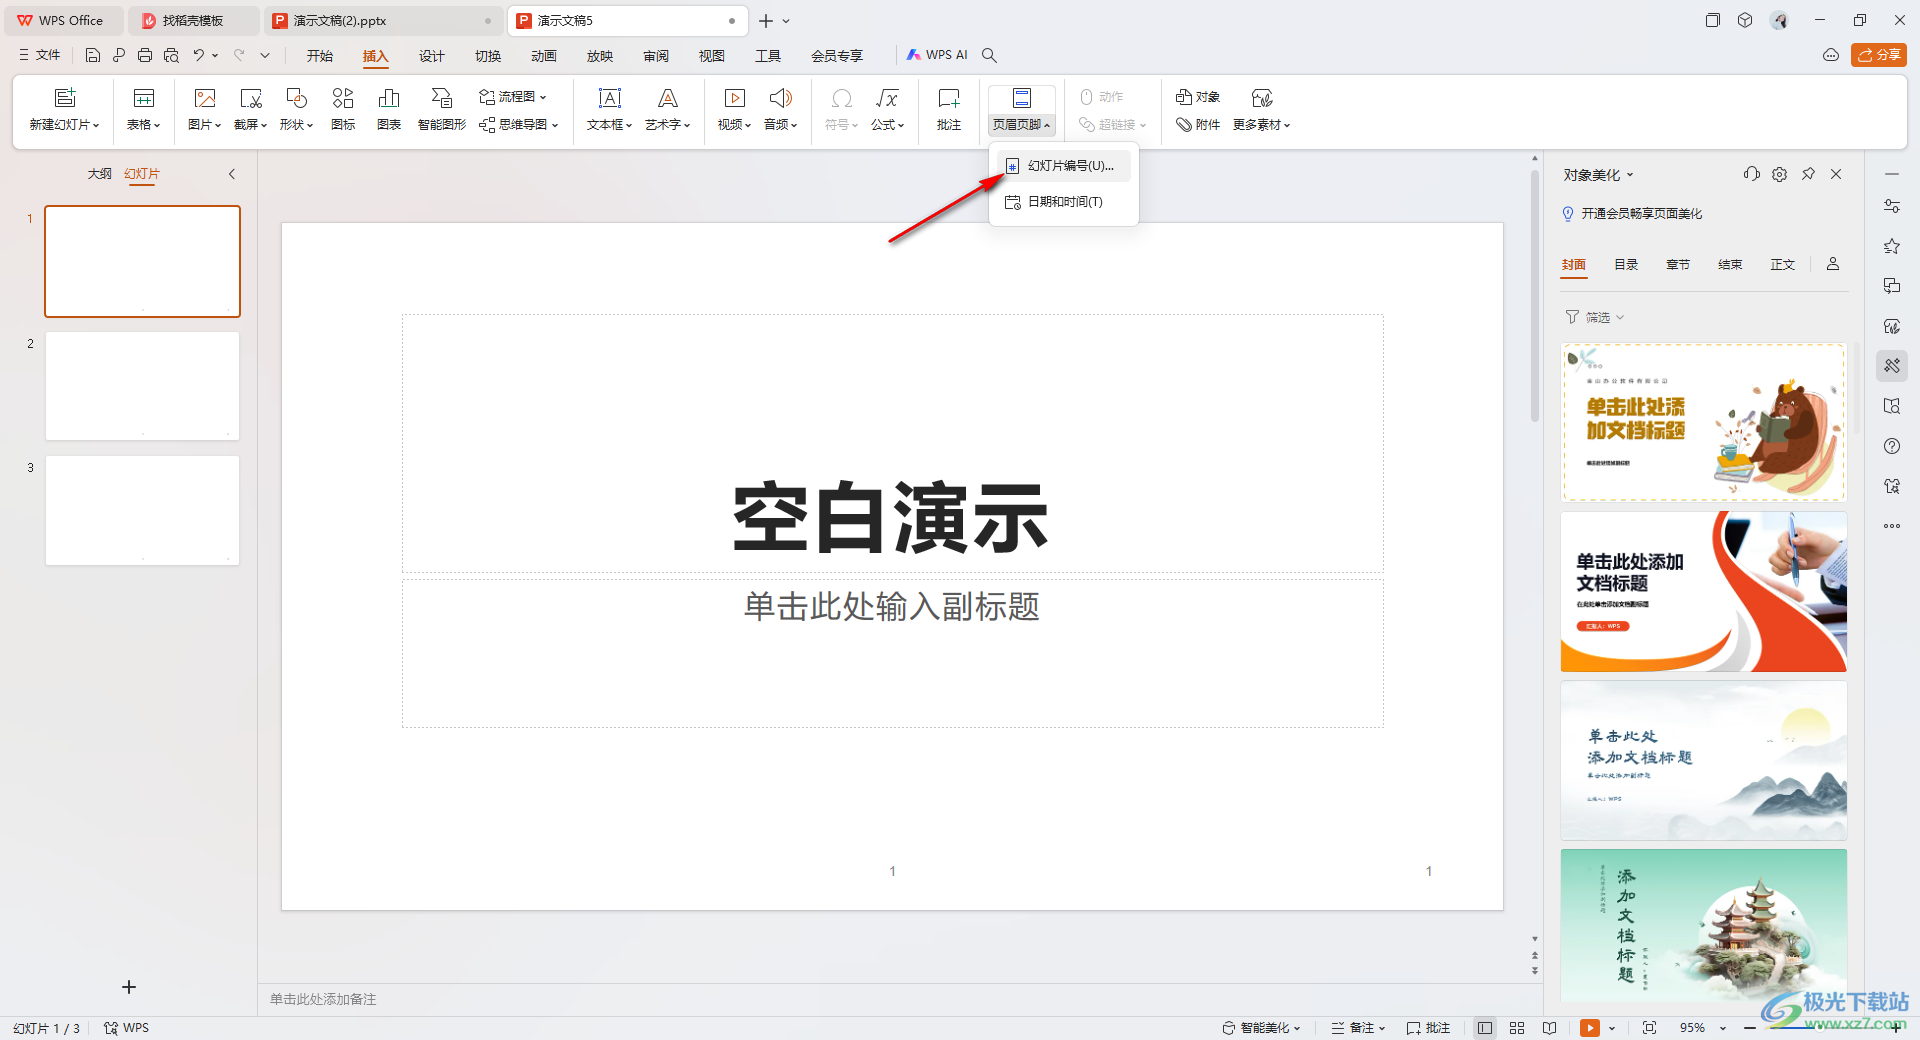Add a Comment (批注) from ribbon
Screen dimensions: 1920x1040
949,109
